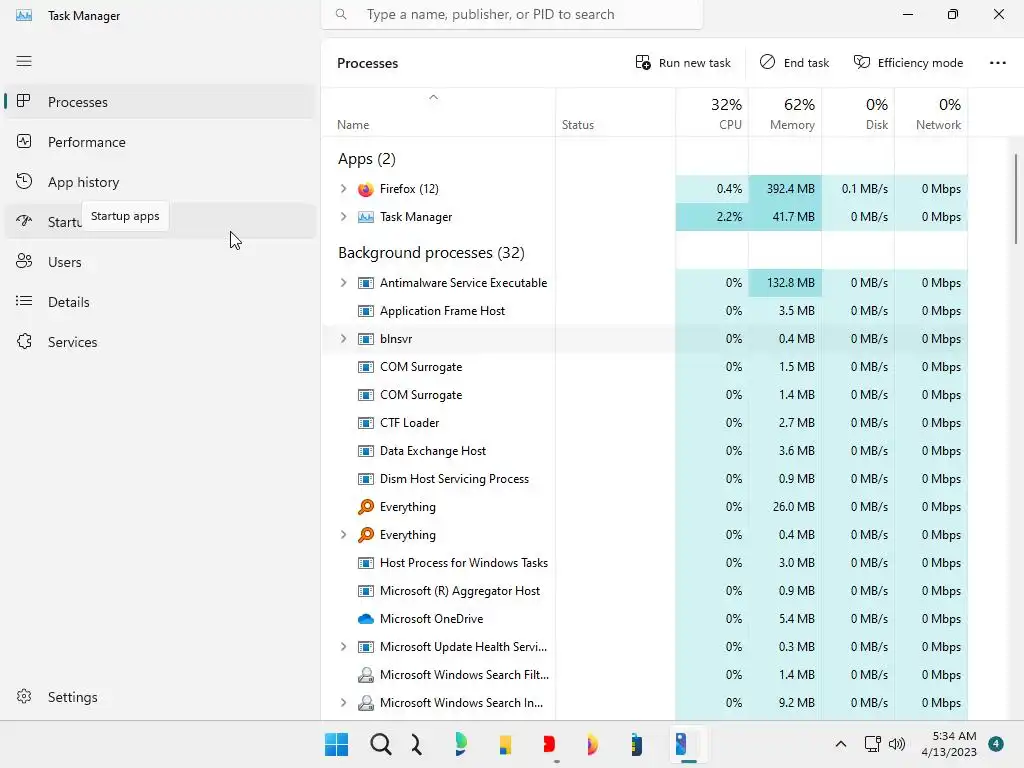
Task: Expand Microsoft Update Health Servi...
Action: (x=344, y=647)
